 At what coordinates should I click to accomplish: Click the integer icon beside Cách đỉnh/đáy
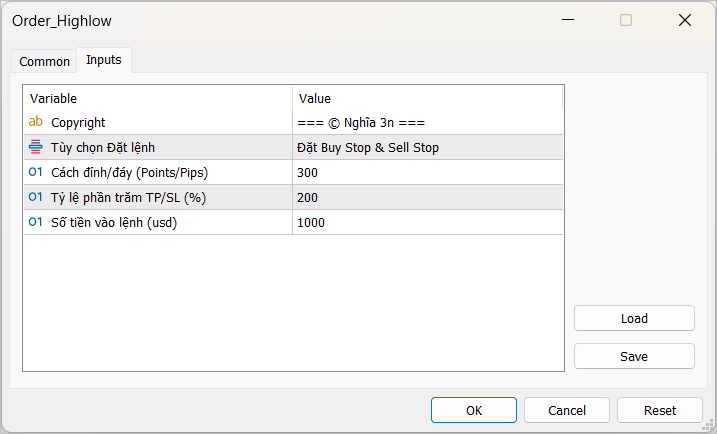pos(36,172)
